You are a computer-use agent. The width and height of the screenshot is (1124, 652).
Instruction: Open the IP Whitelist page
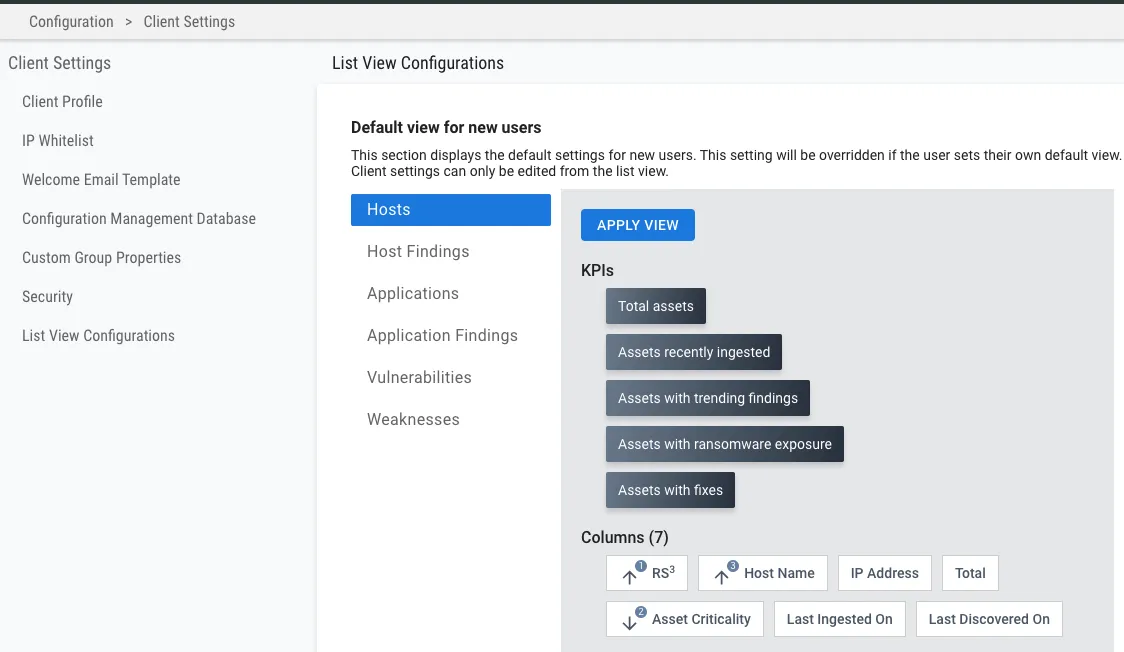pyautogui.click(x=58, y=140)
